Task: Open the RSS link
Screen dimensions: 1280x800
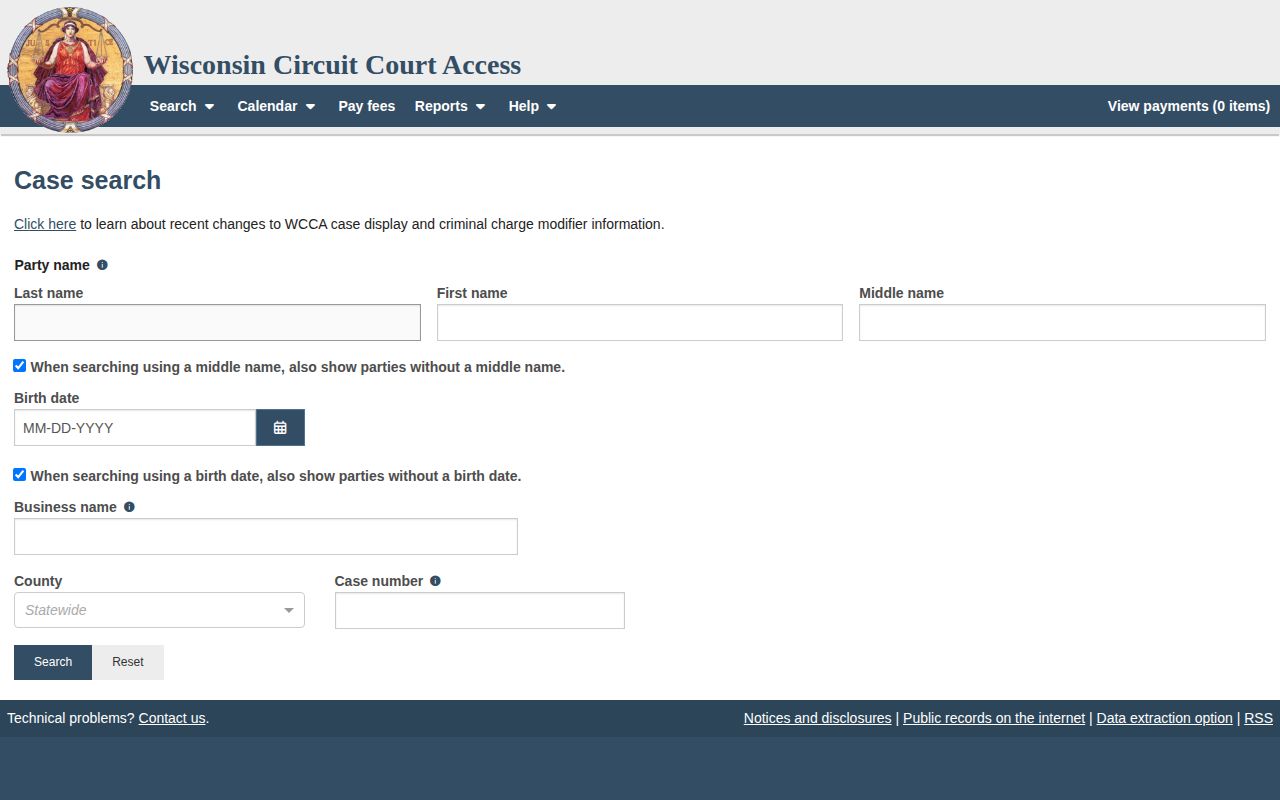Action: click(x=1258, y=718)
